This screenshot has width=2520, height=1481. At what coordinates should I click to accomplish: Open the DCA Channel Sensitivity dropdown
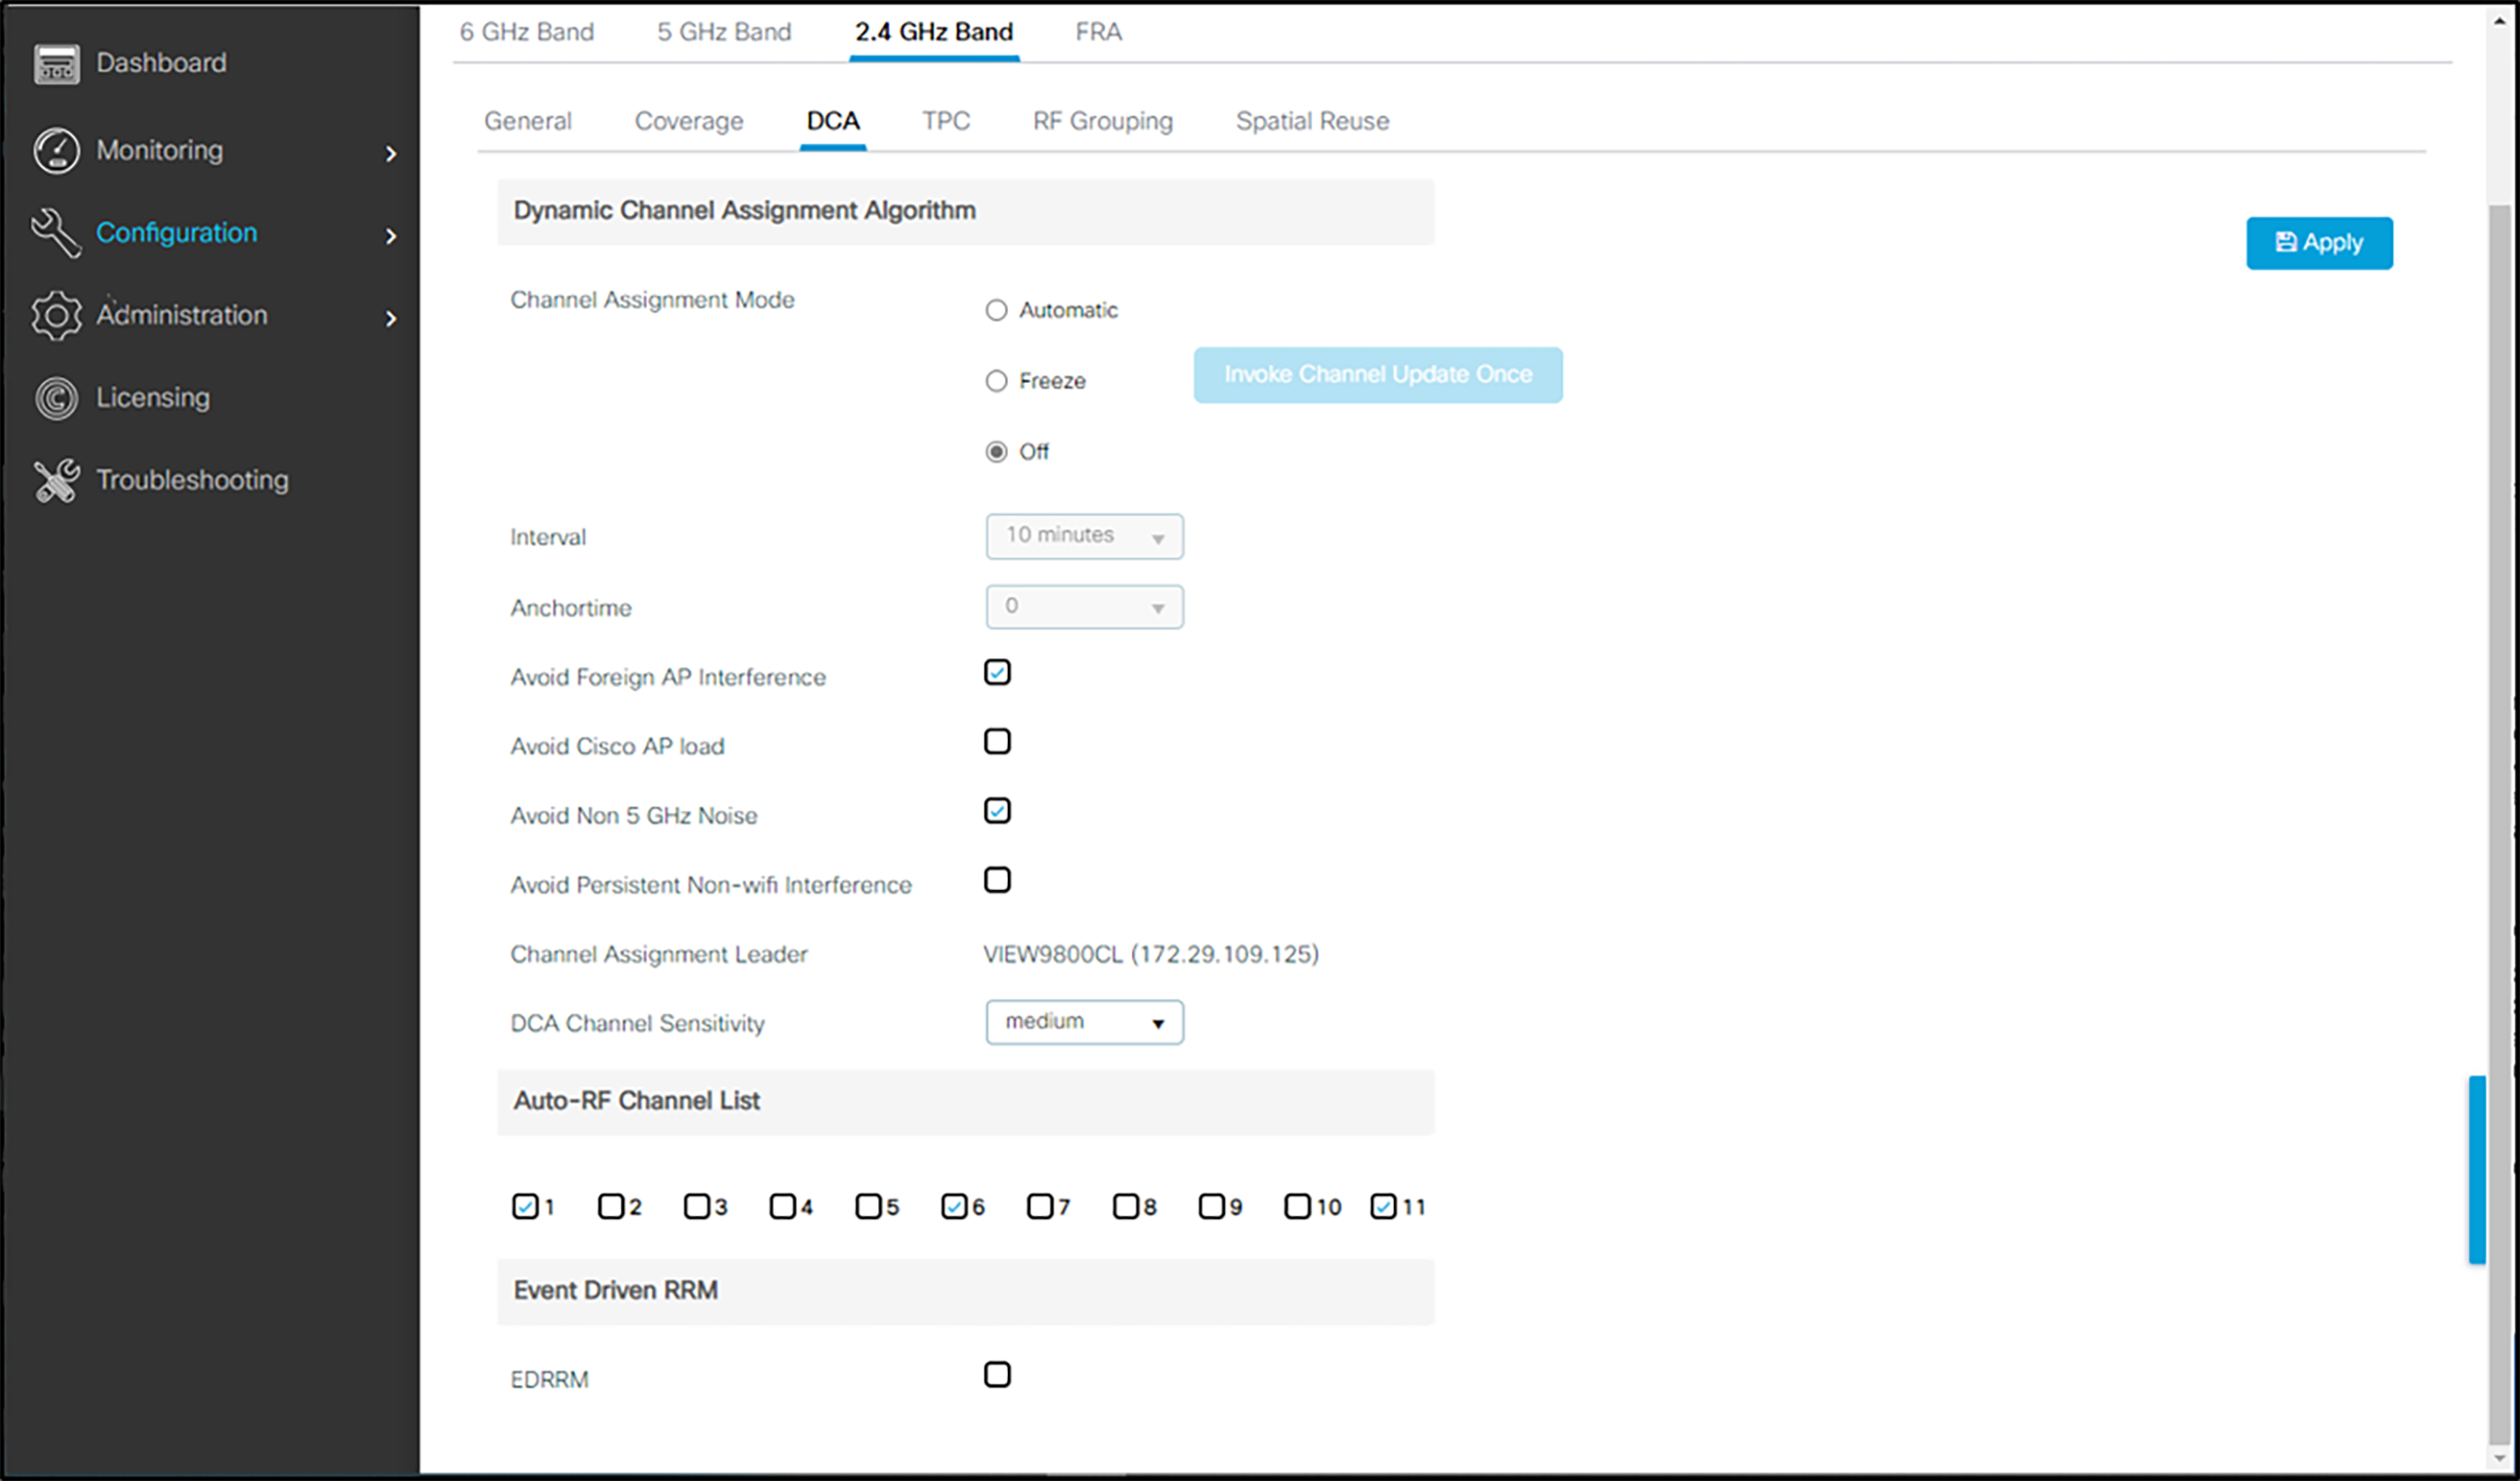pos(1084,1022)
